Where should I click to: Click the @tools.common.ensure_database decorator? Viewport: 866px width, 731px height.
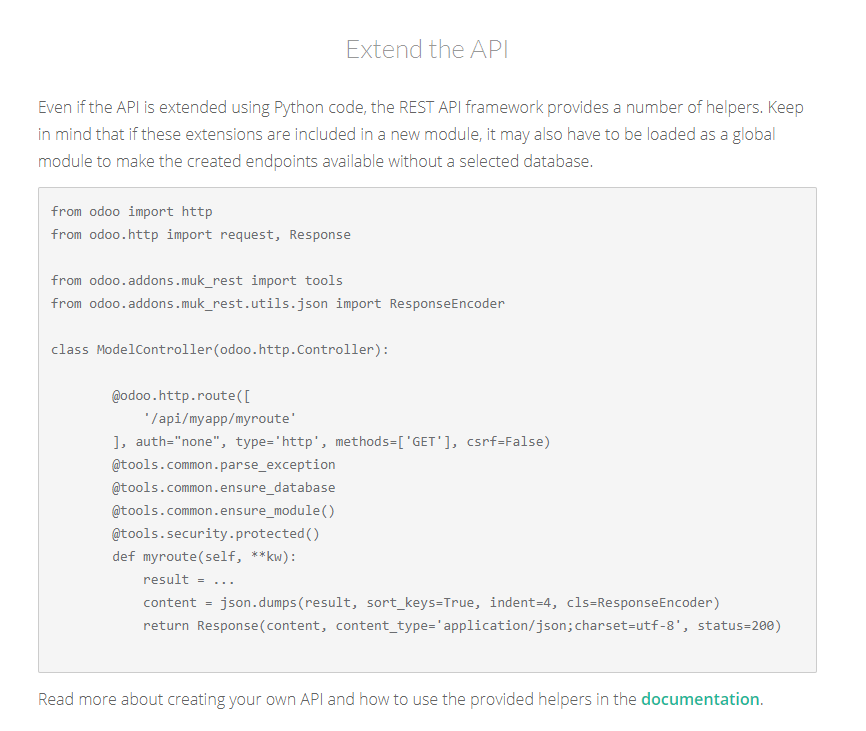coord(224,488)
